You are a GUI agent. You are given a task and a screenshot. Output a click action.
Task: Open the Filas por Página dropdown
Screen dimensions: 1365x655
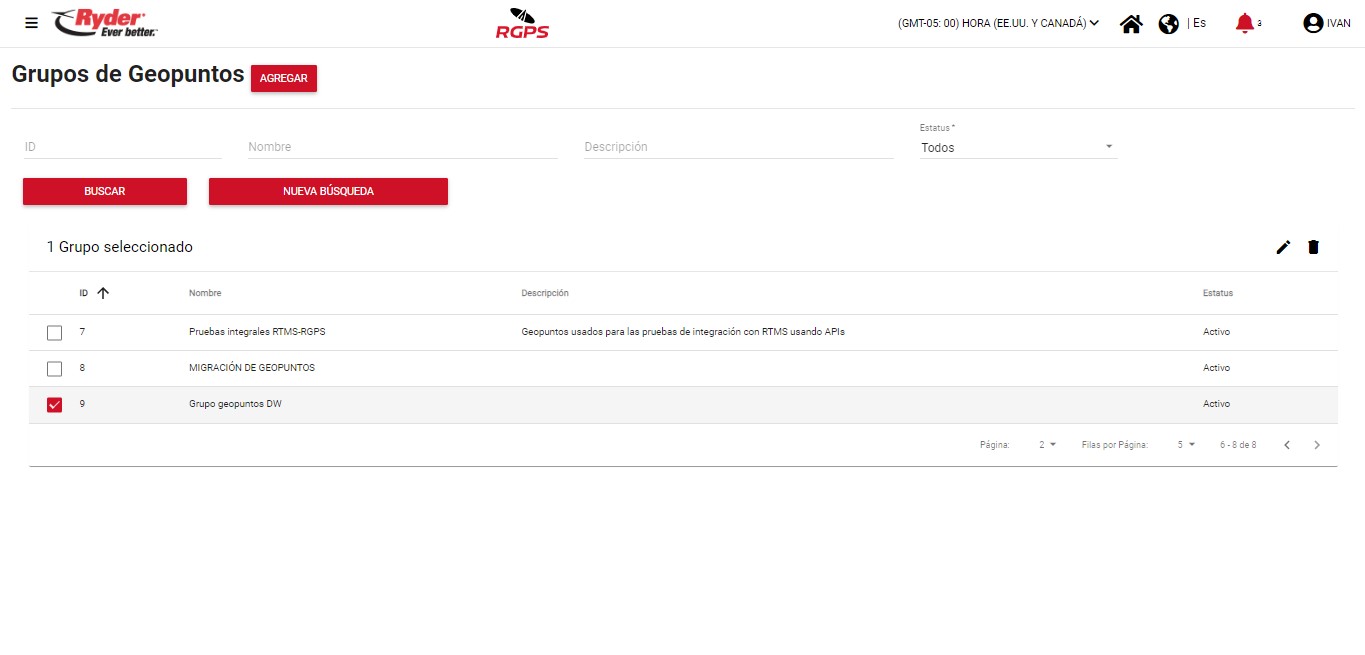click(1186, 445)
